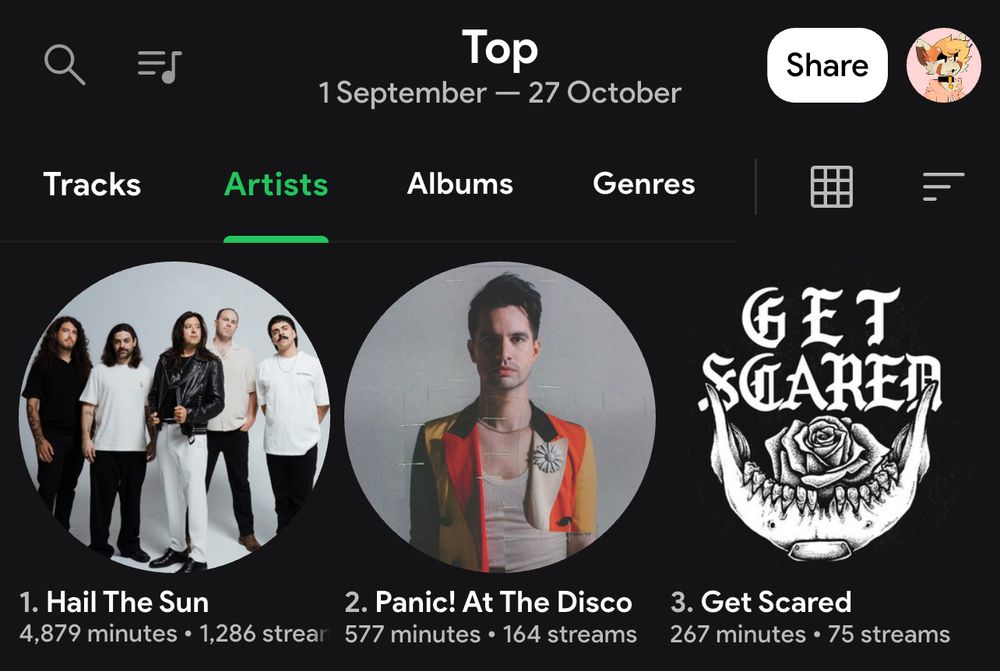Open the profile avatar picture
This screenshot has height=671, width=1000.
[x=943, y=65]
